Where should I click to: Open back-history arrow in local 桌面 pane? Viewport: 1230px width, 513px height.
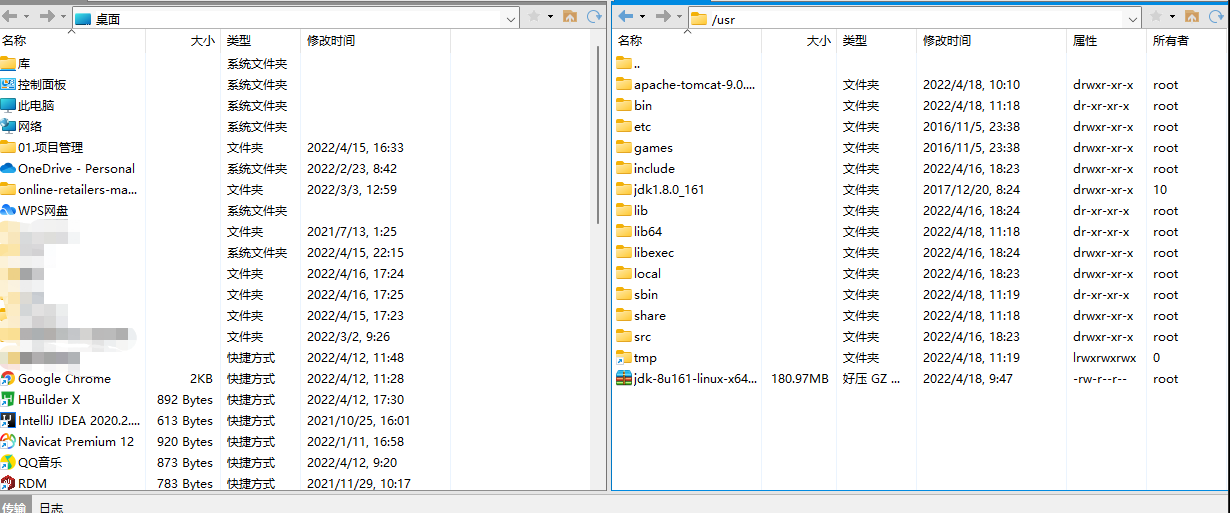tap(27, 17)
